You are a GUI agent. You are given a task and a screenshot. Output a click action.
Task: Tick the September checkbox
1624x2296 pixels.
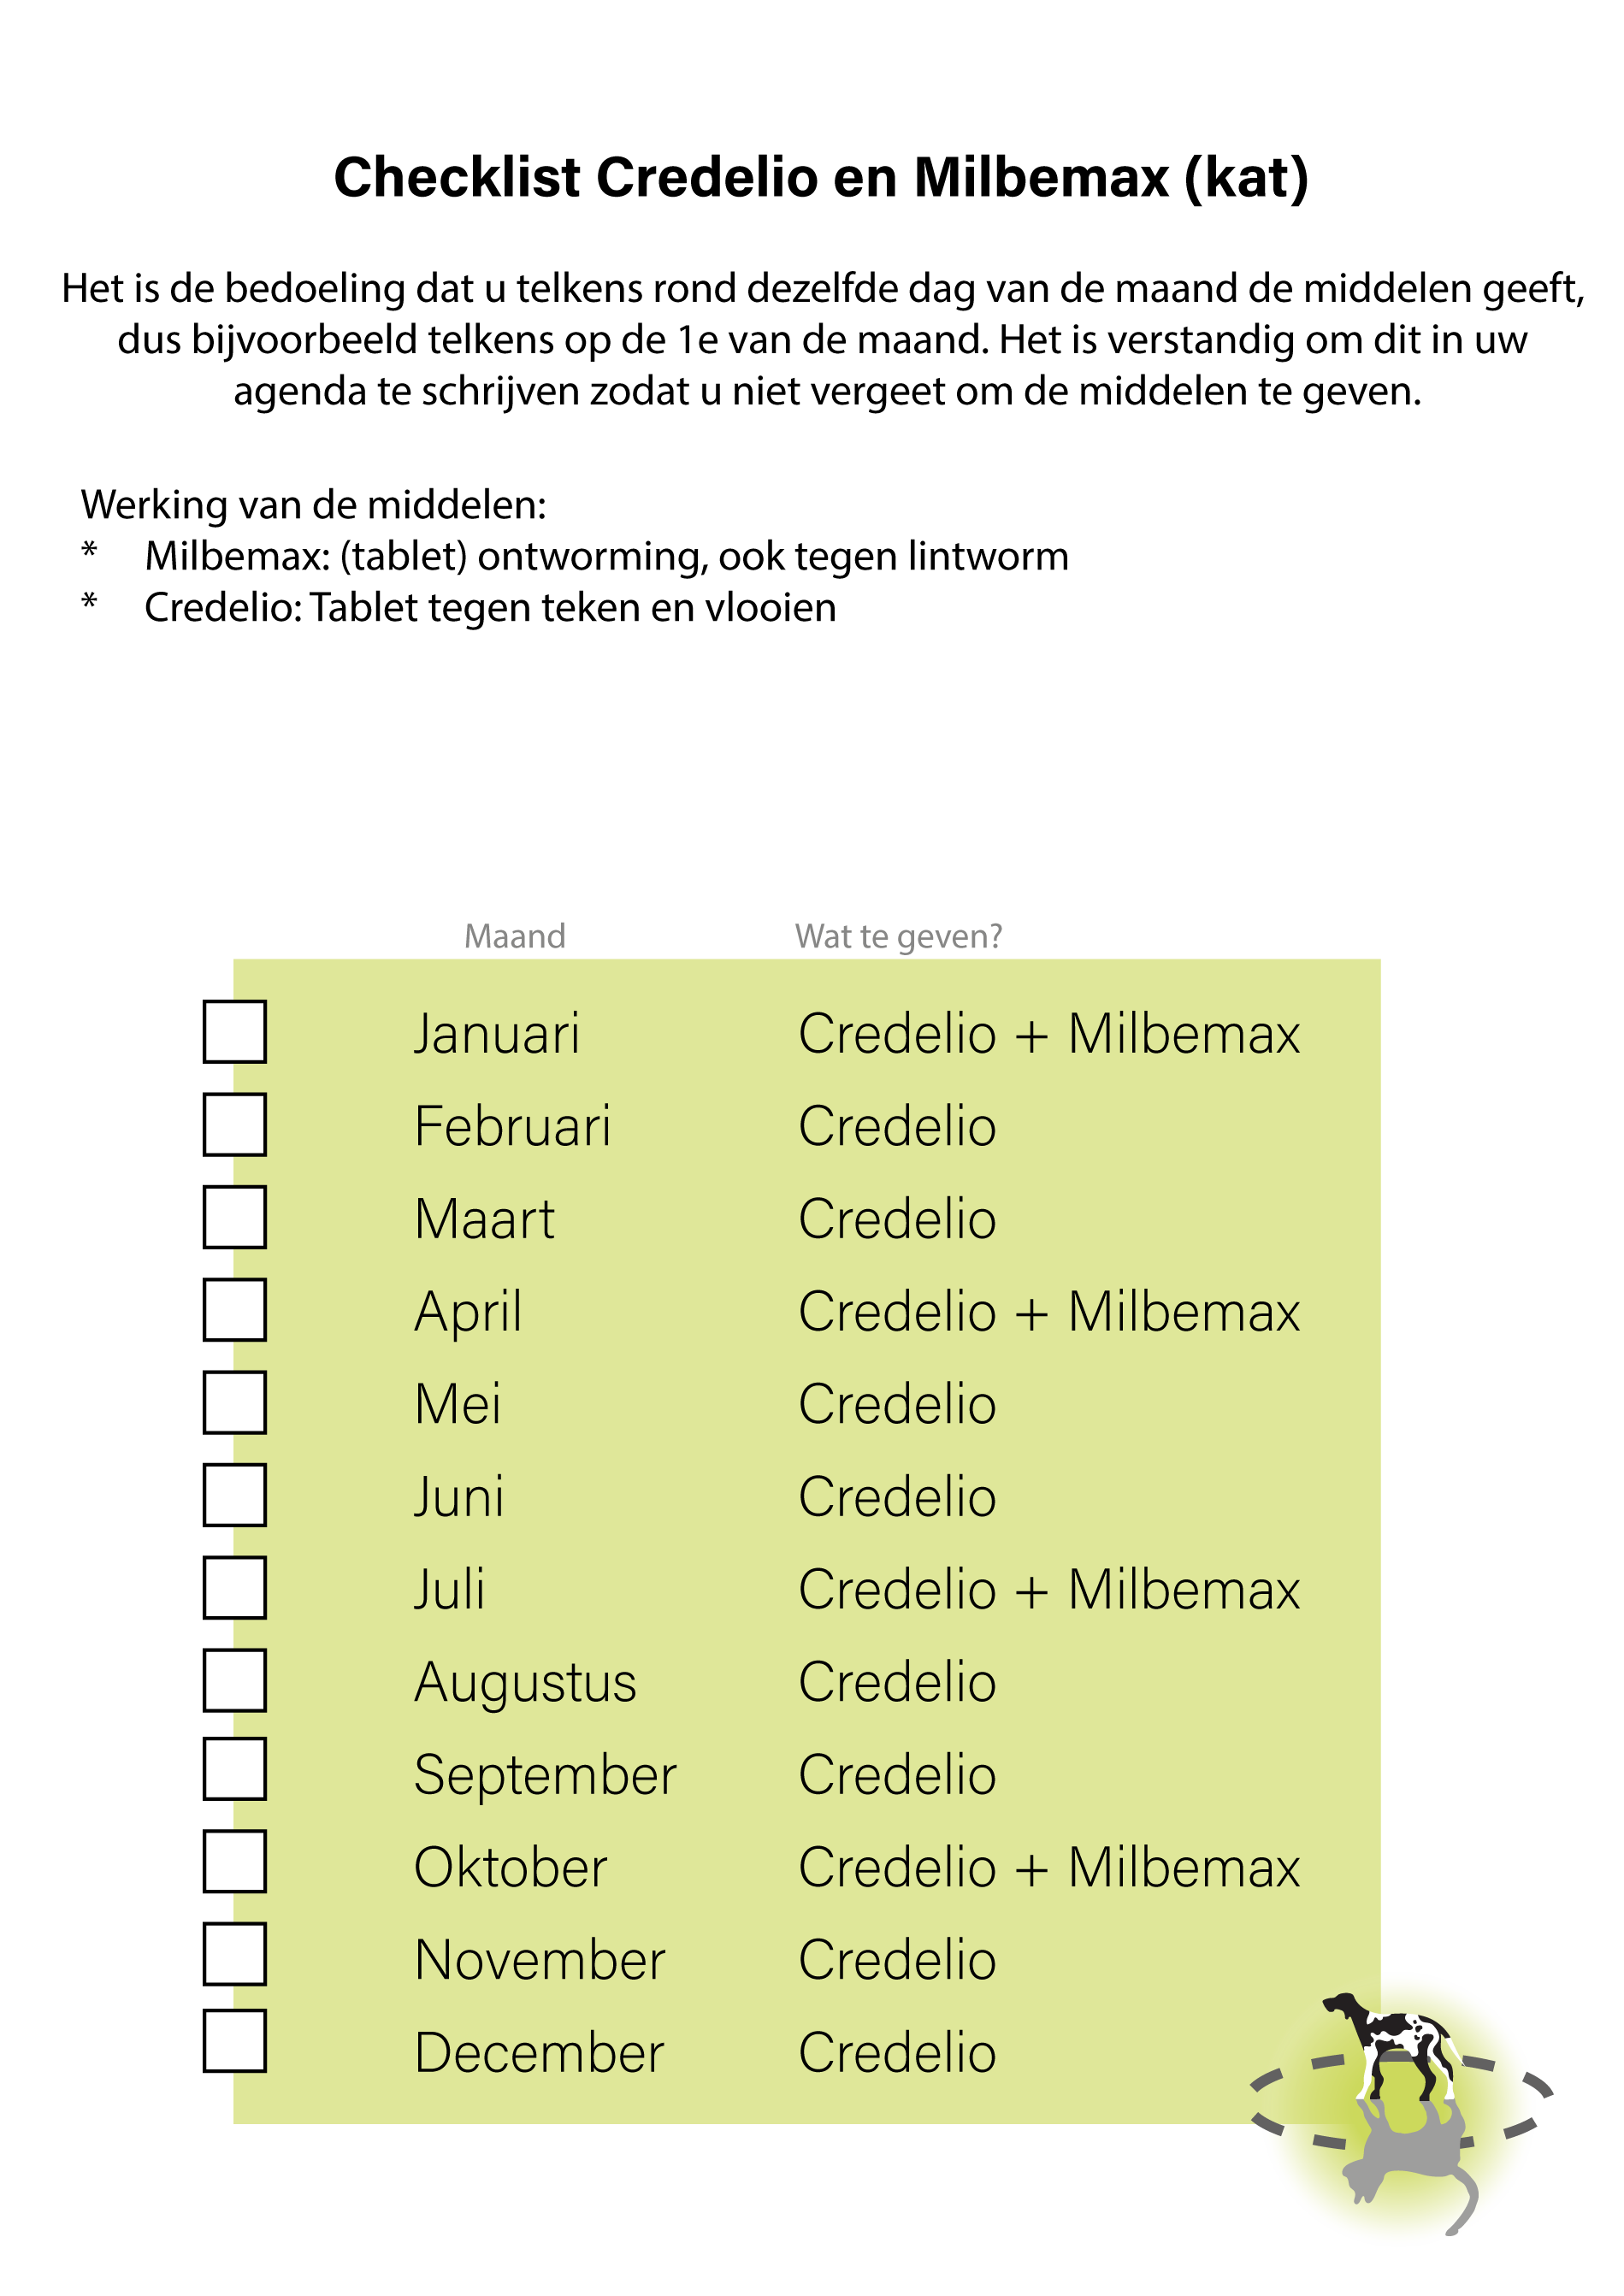pyautogui.click(x=235, y=1769)
